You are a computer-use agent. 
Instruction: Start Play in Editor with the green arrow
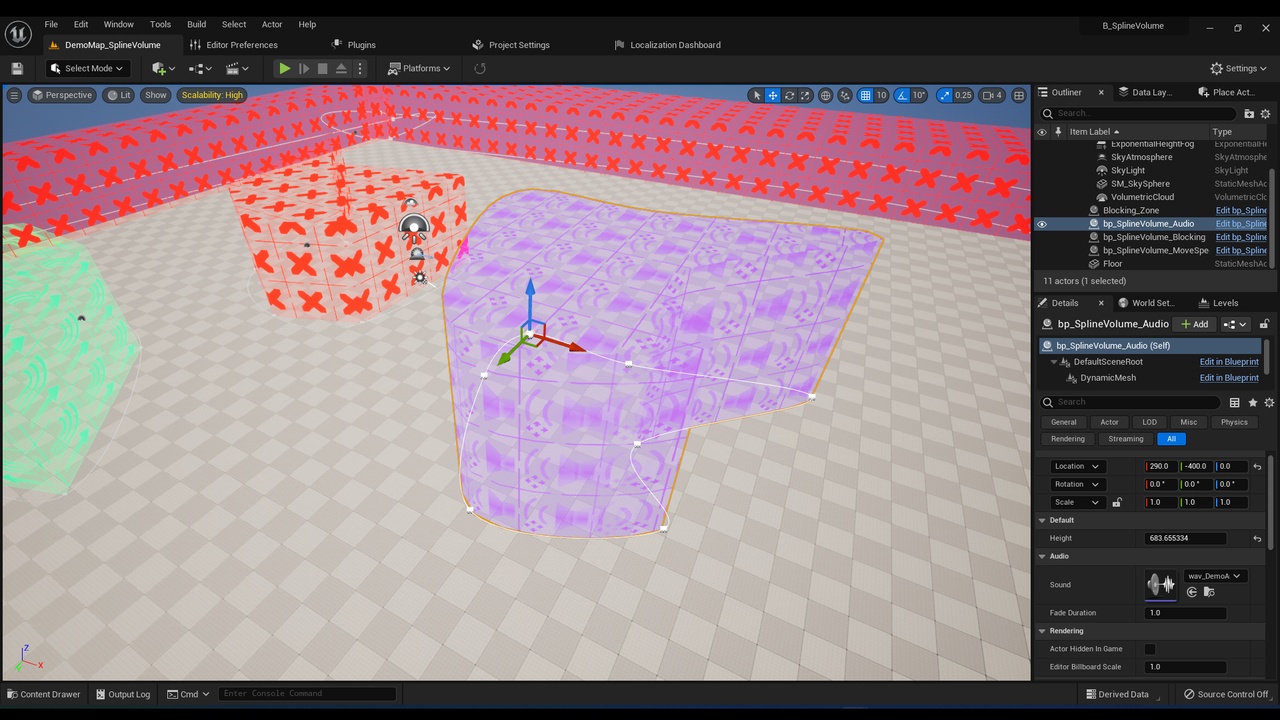point(285,68)
